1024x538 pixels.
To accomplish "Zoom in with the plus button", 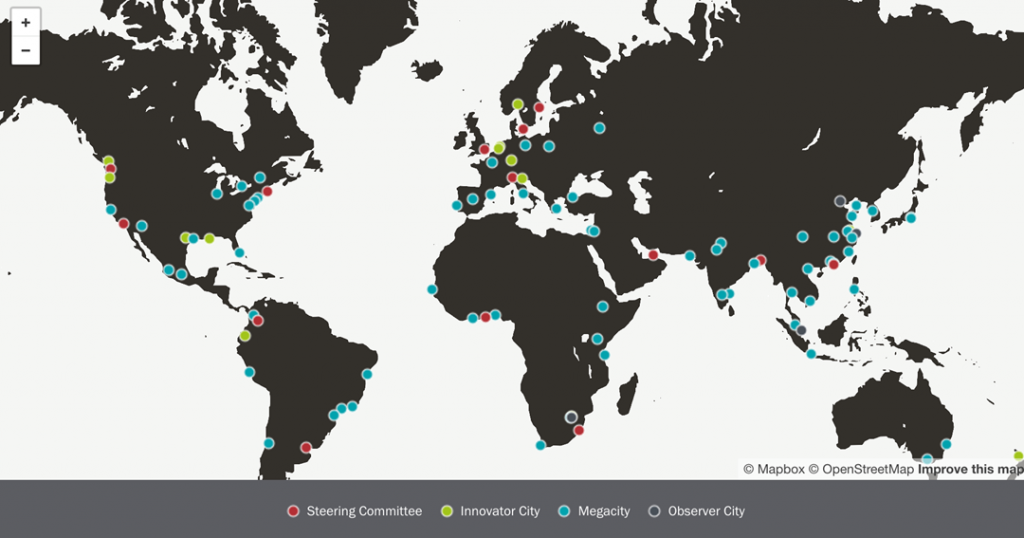I will [25, 23].
